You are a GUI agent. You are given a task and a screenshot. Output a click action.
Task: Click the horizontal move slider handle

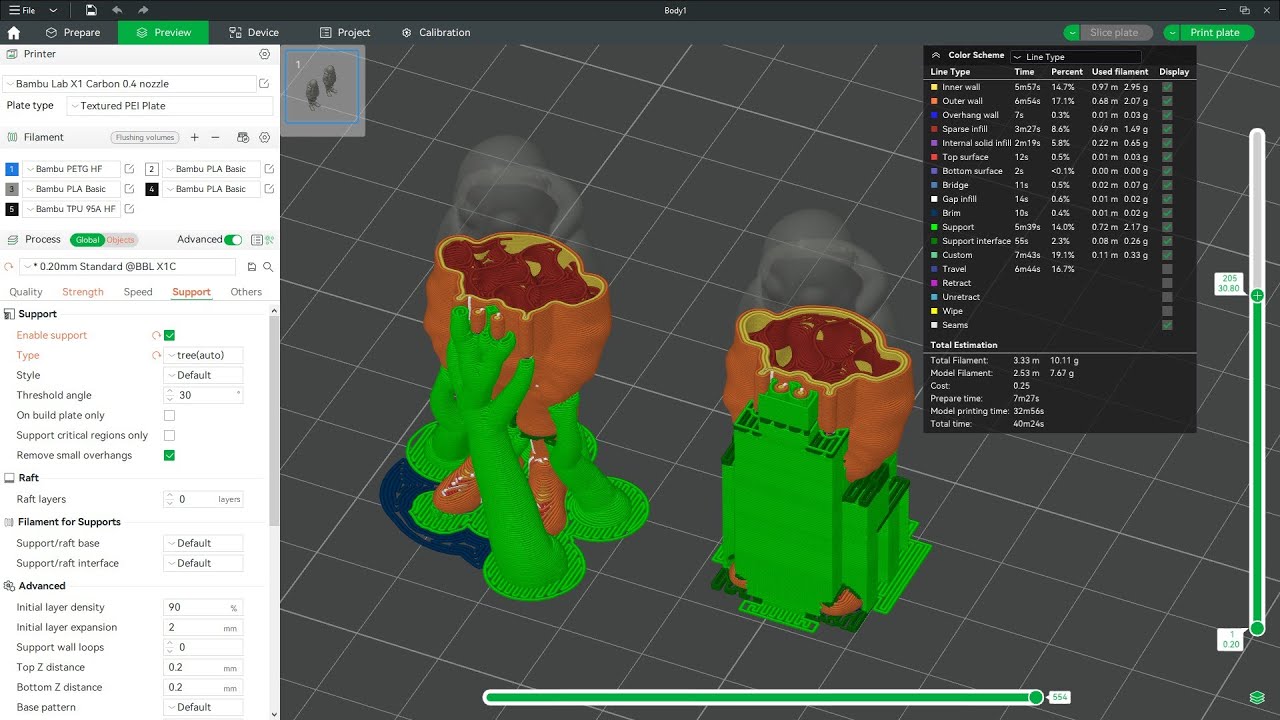tap(1036, 697)
